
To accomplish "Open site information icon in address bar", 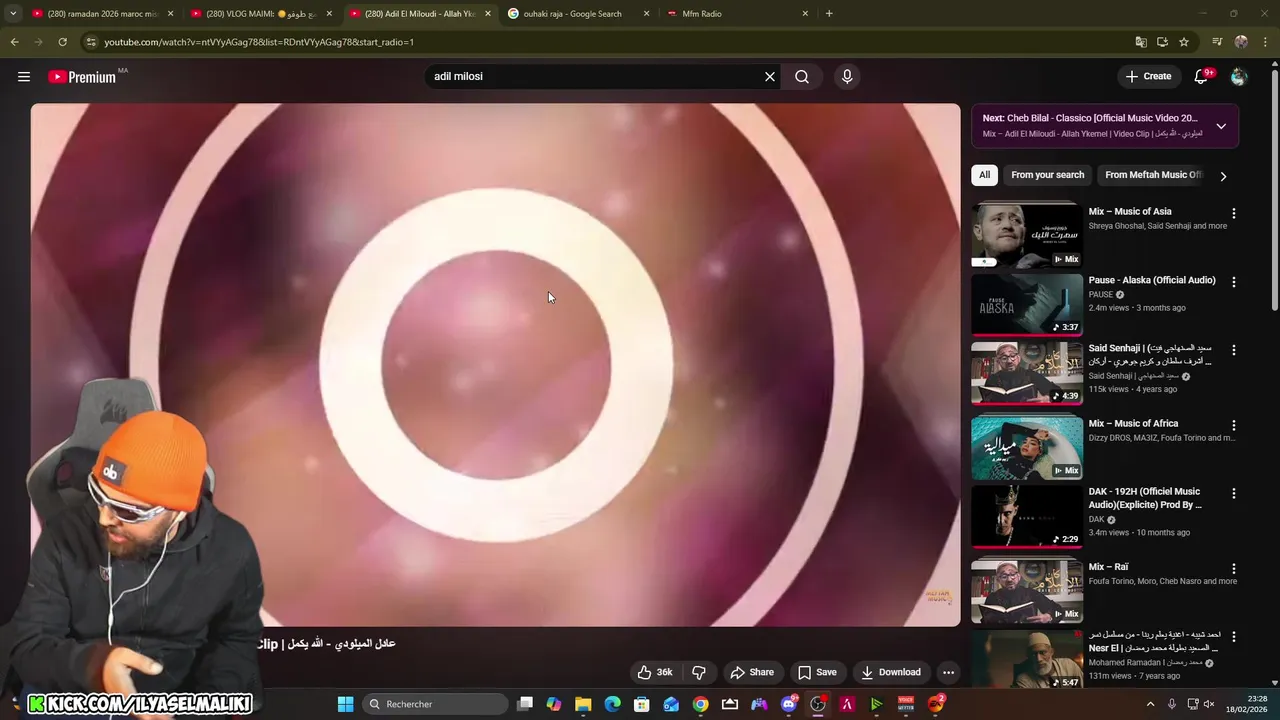I will [91, 42].
